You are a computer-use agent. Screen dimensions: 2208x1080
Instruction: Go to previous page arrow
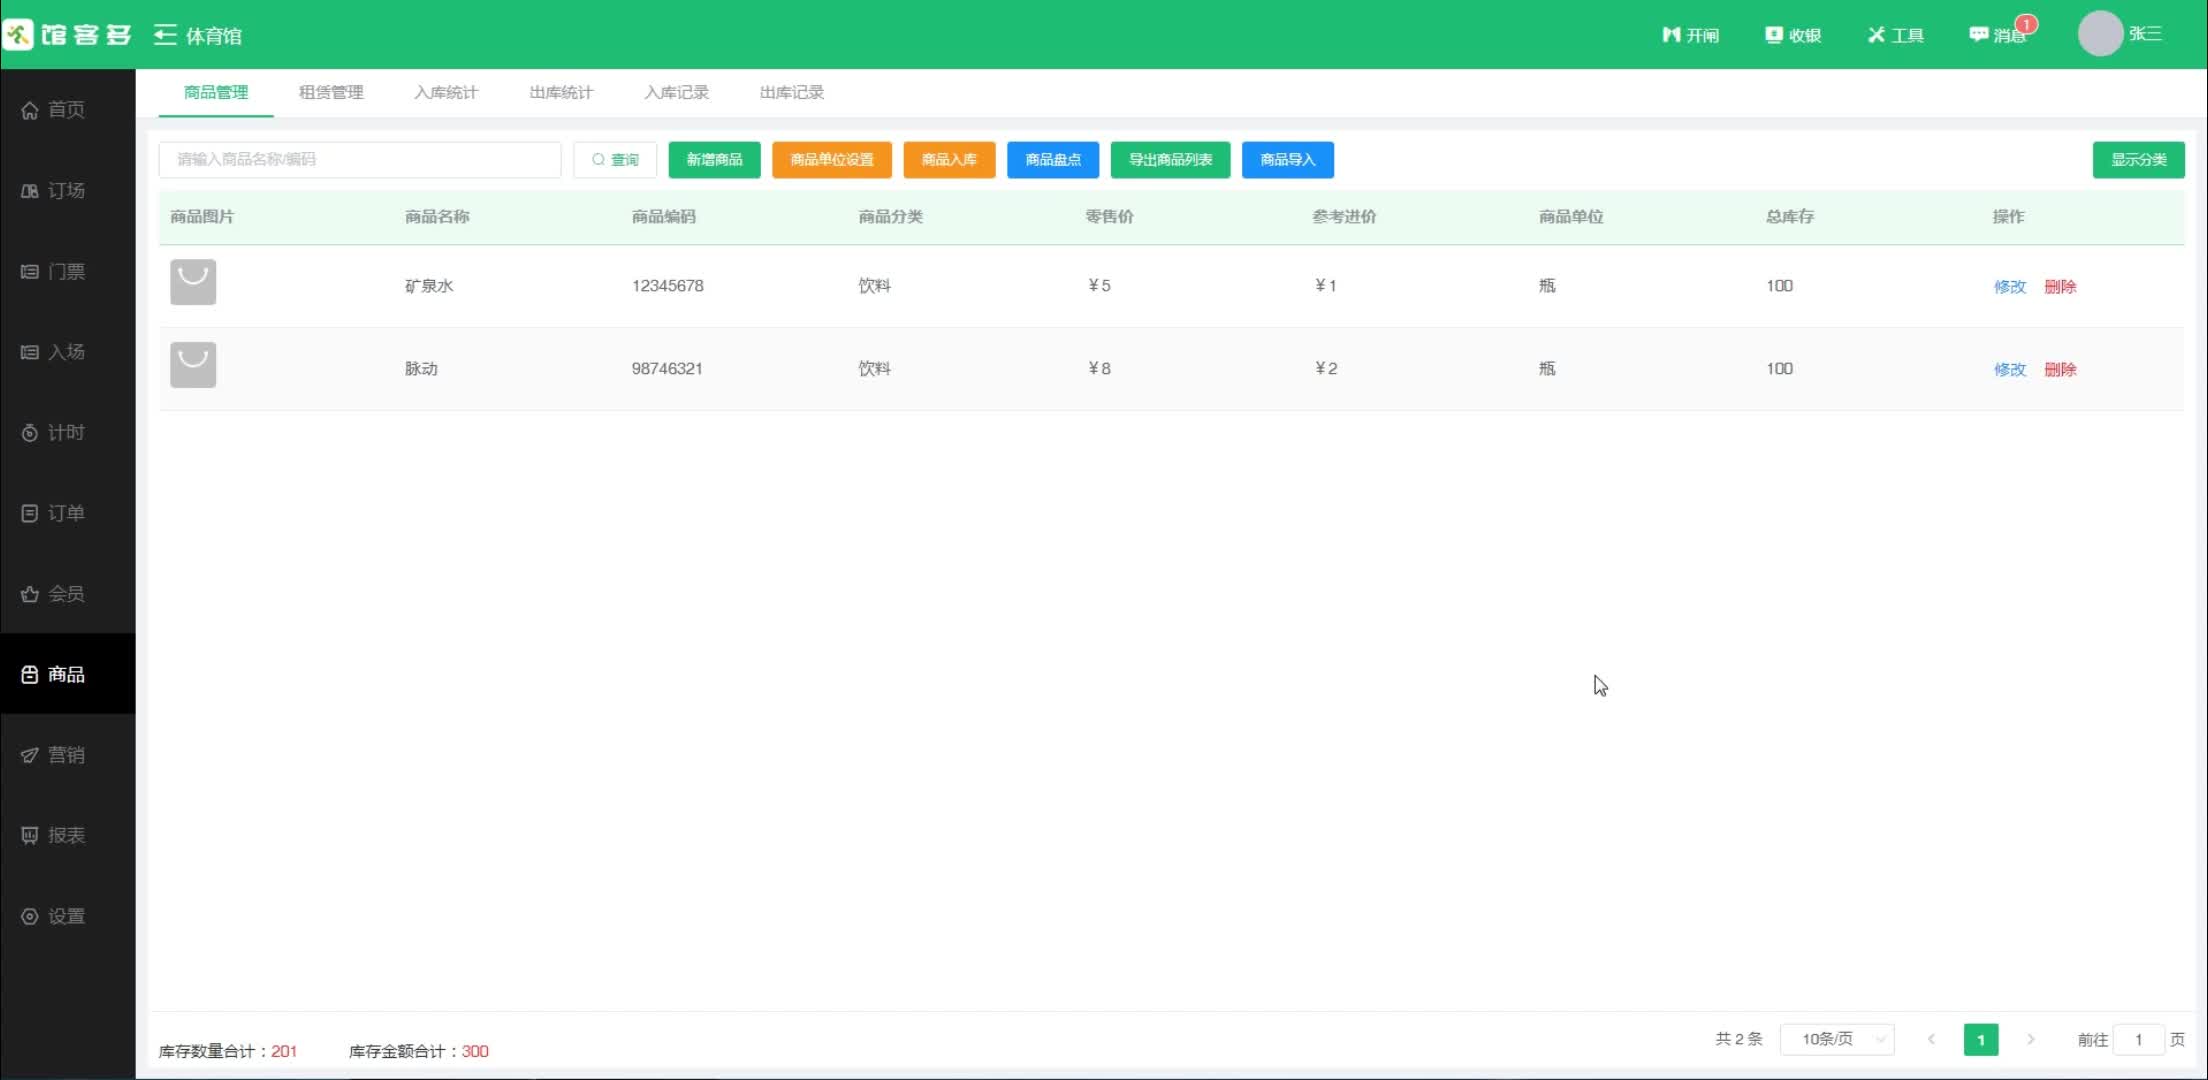pos(1931,1040)
